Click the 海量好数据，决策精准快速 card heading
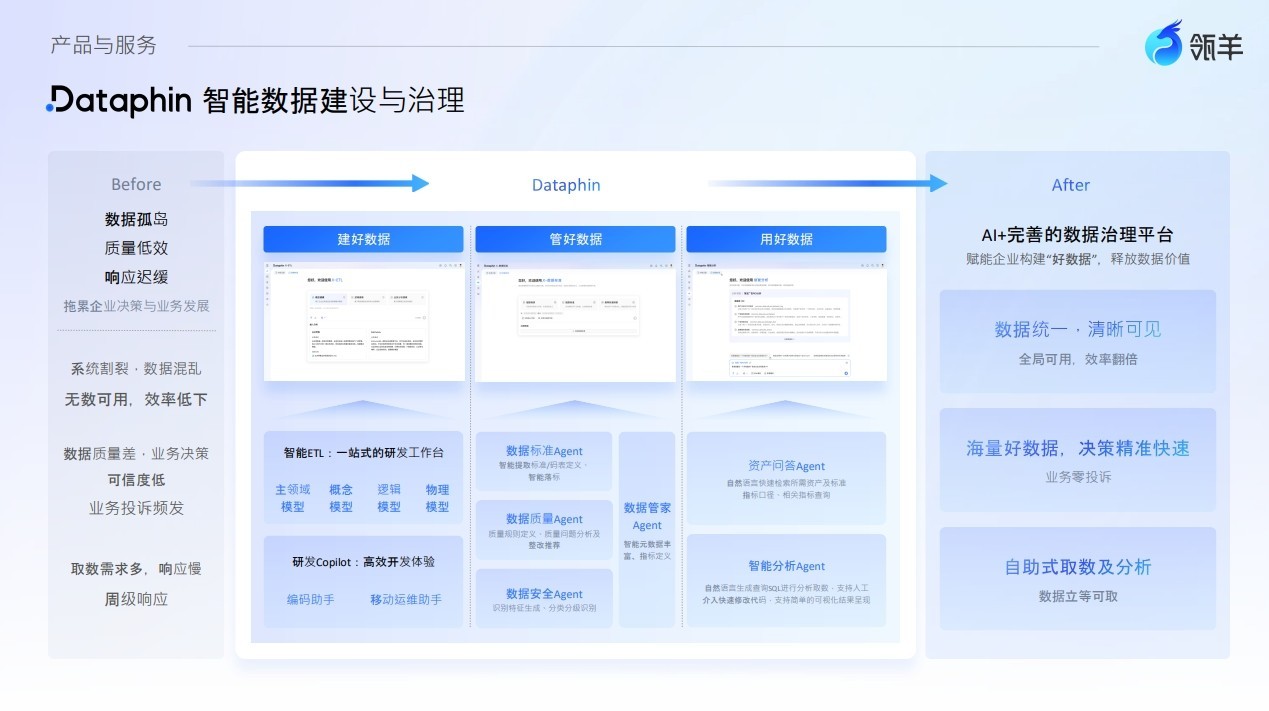 point(1078,448)
